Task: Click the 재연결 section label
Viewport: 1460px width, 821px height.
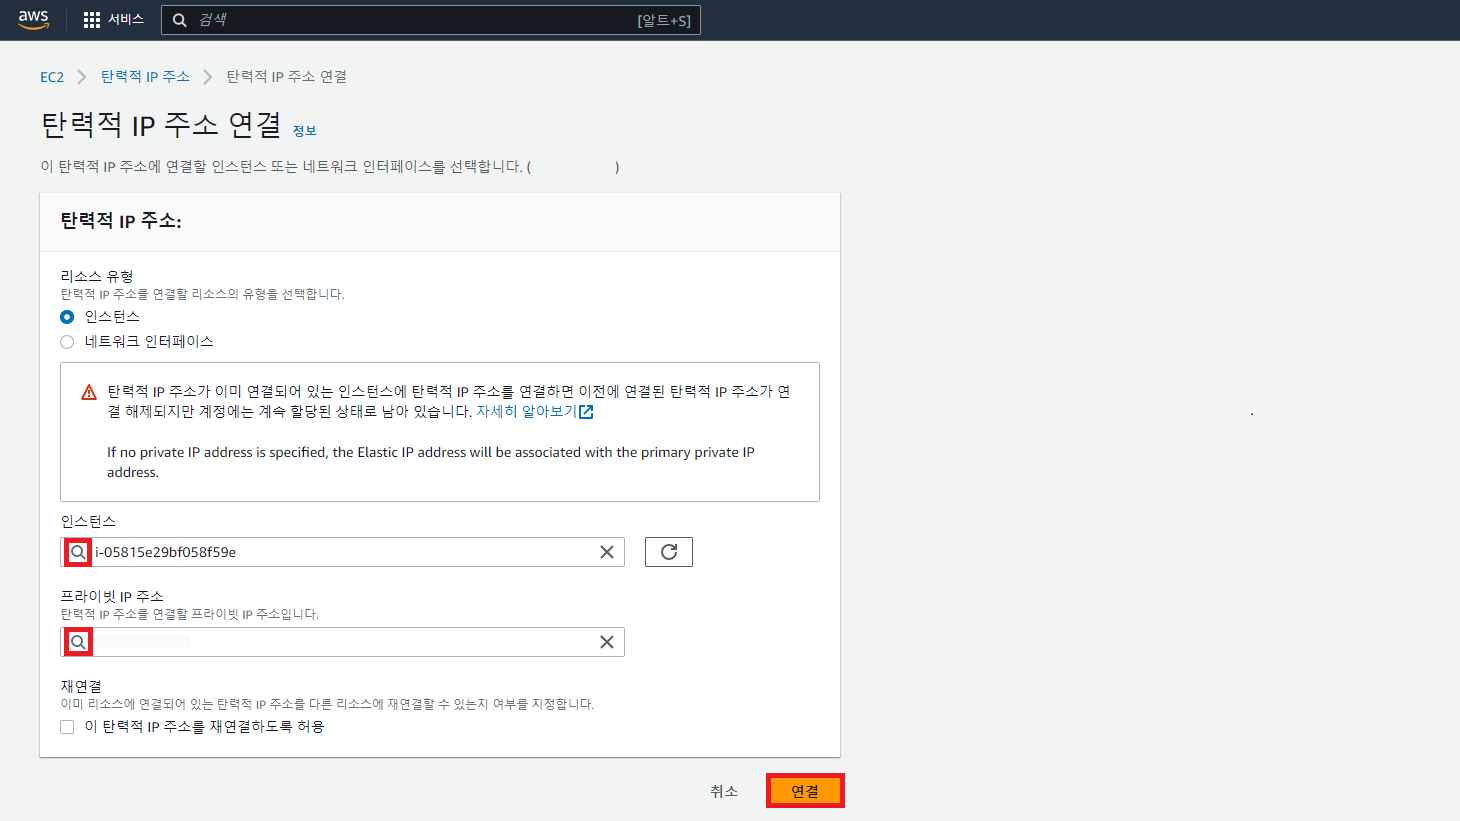Action: pos(81,686)
